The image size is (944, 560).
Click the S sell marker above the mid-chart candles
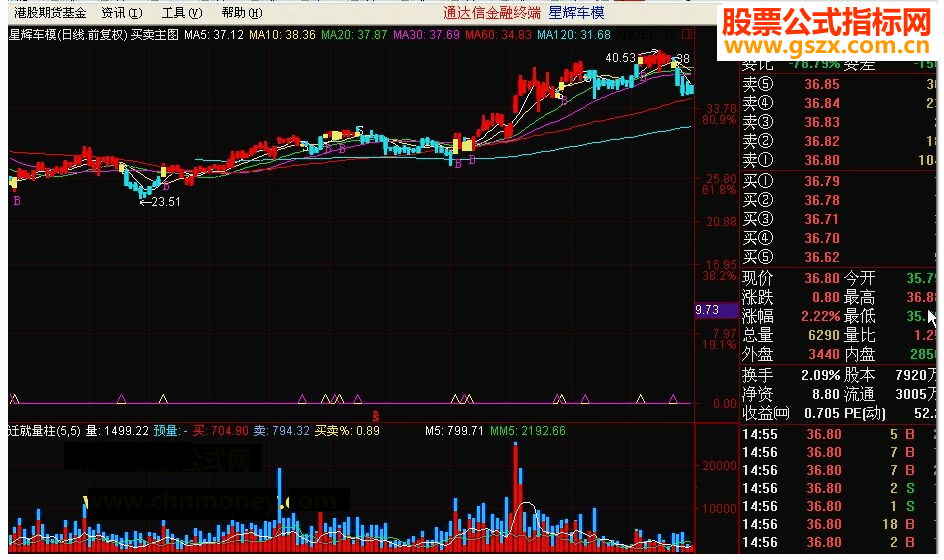359,129
